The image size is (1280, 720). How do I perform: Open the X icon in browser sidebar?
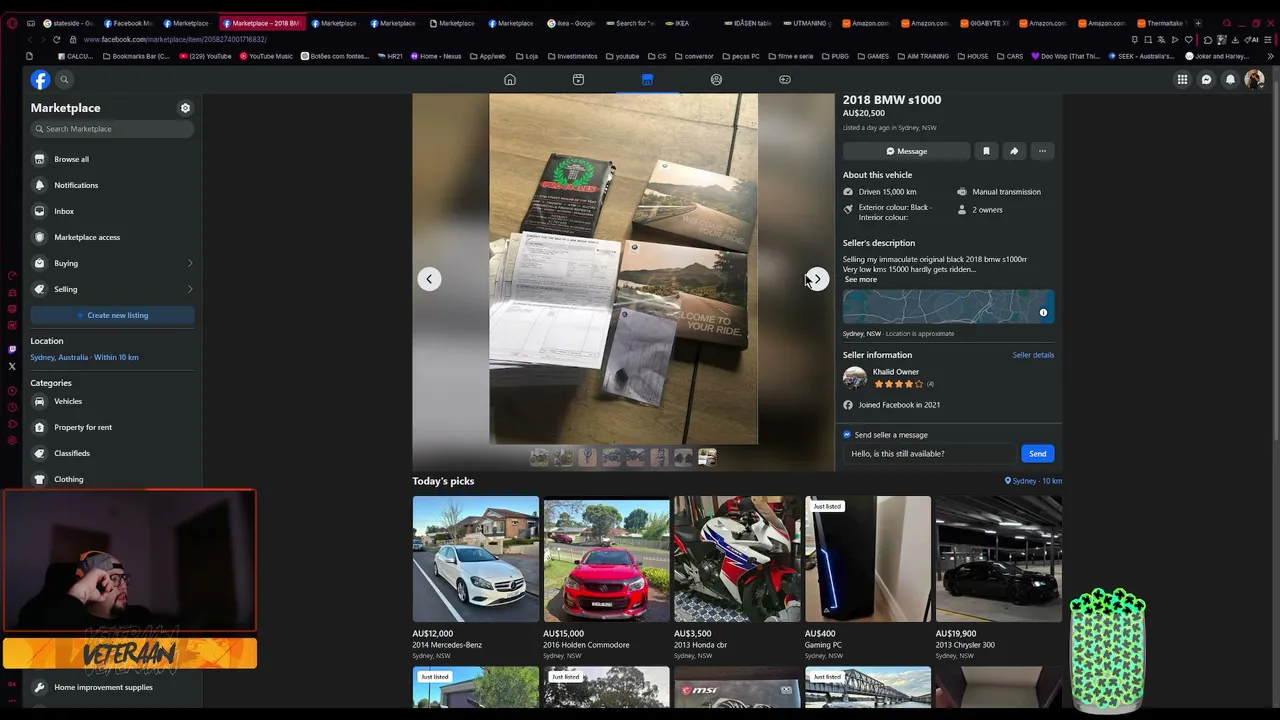point(12,366)
